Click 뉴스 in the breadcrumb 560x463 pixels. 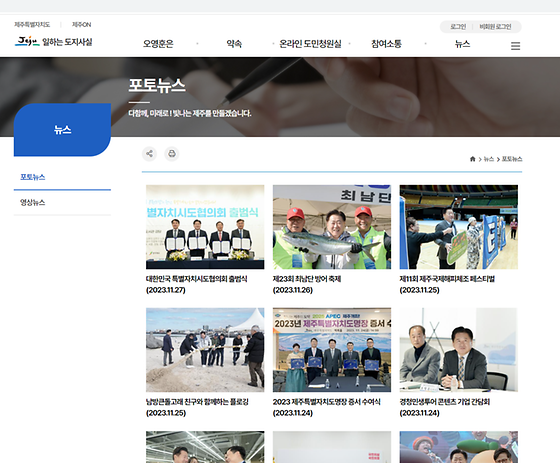(x=489, y=159)
